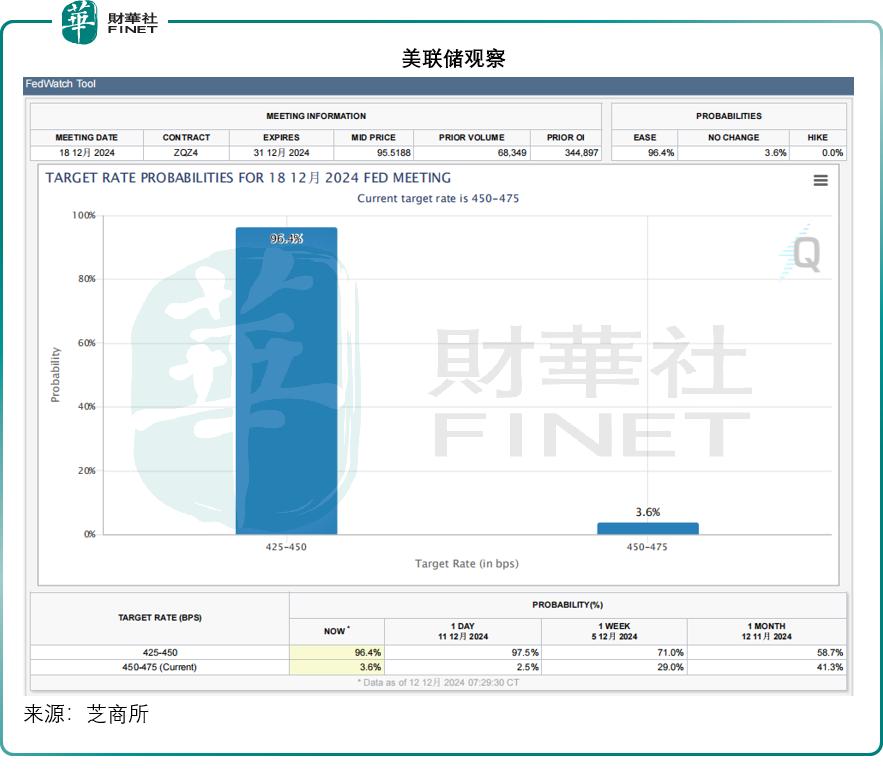Click the highlighted 96.4% NOW cell
883x776 pixels.
[336, 652]
